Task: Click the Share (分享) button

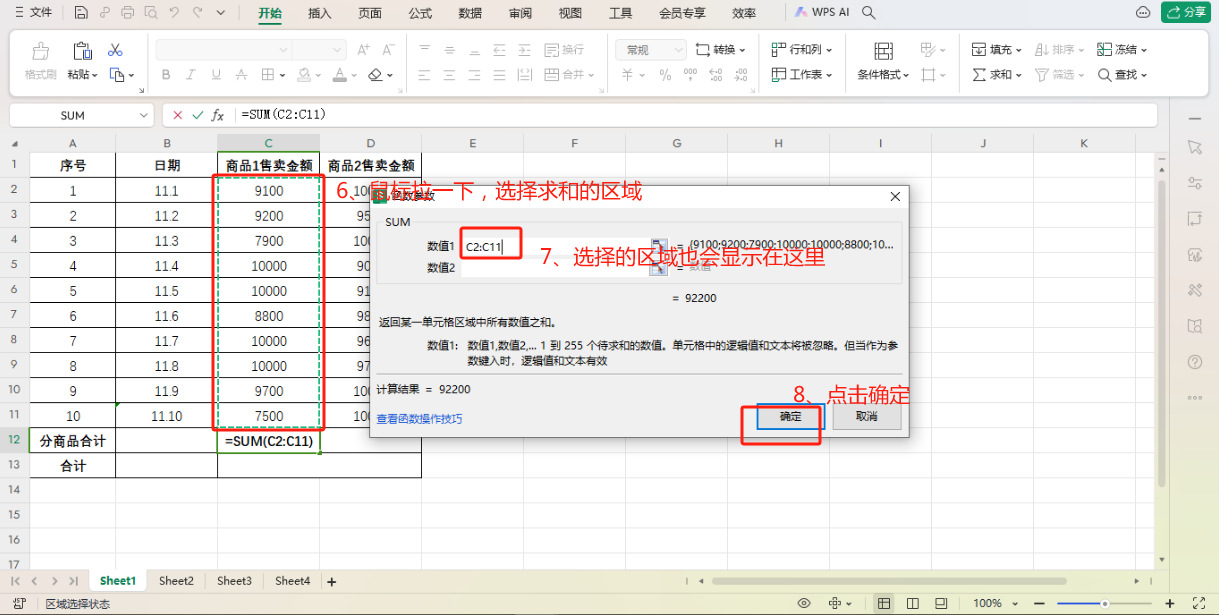Action: click(x=1187, y=13)
